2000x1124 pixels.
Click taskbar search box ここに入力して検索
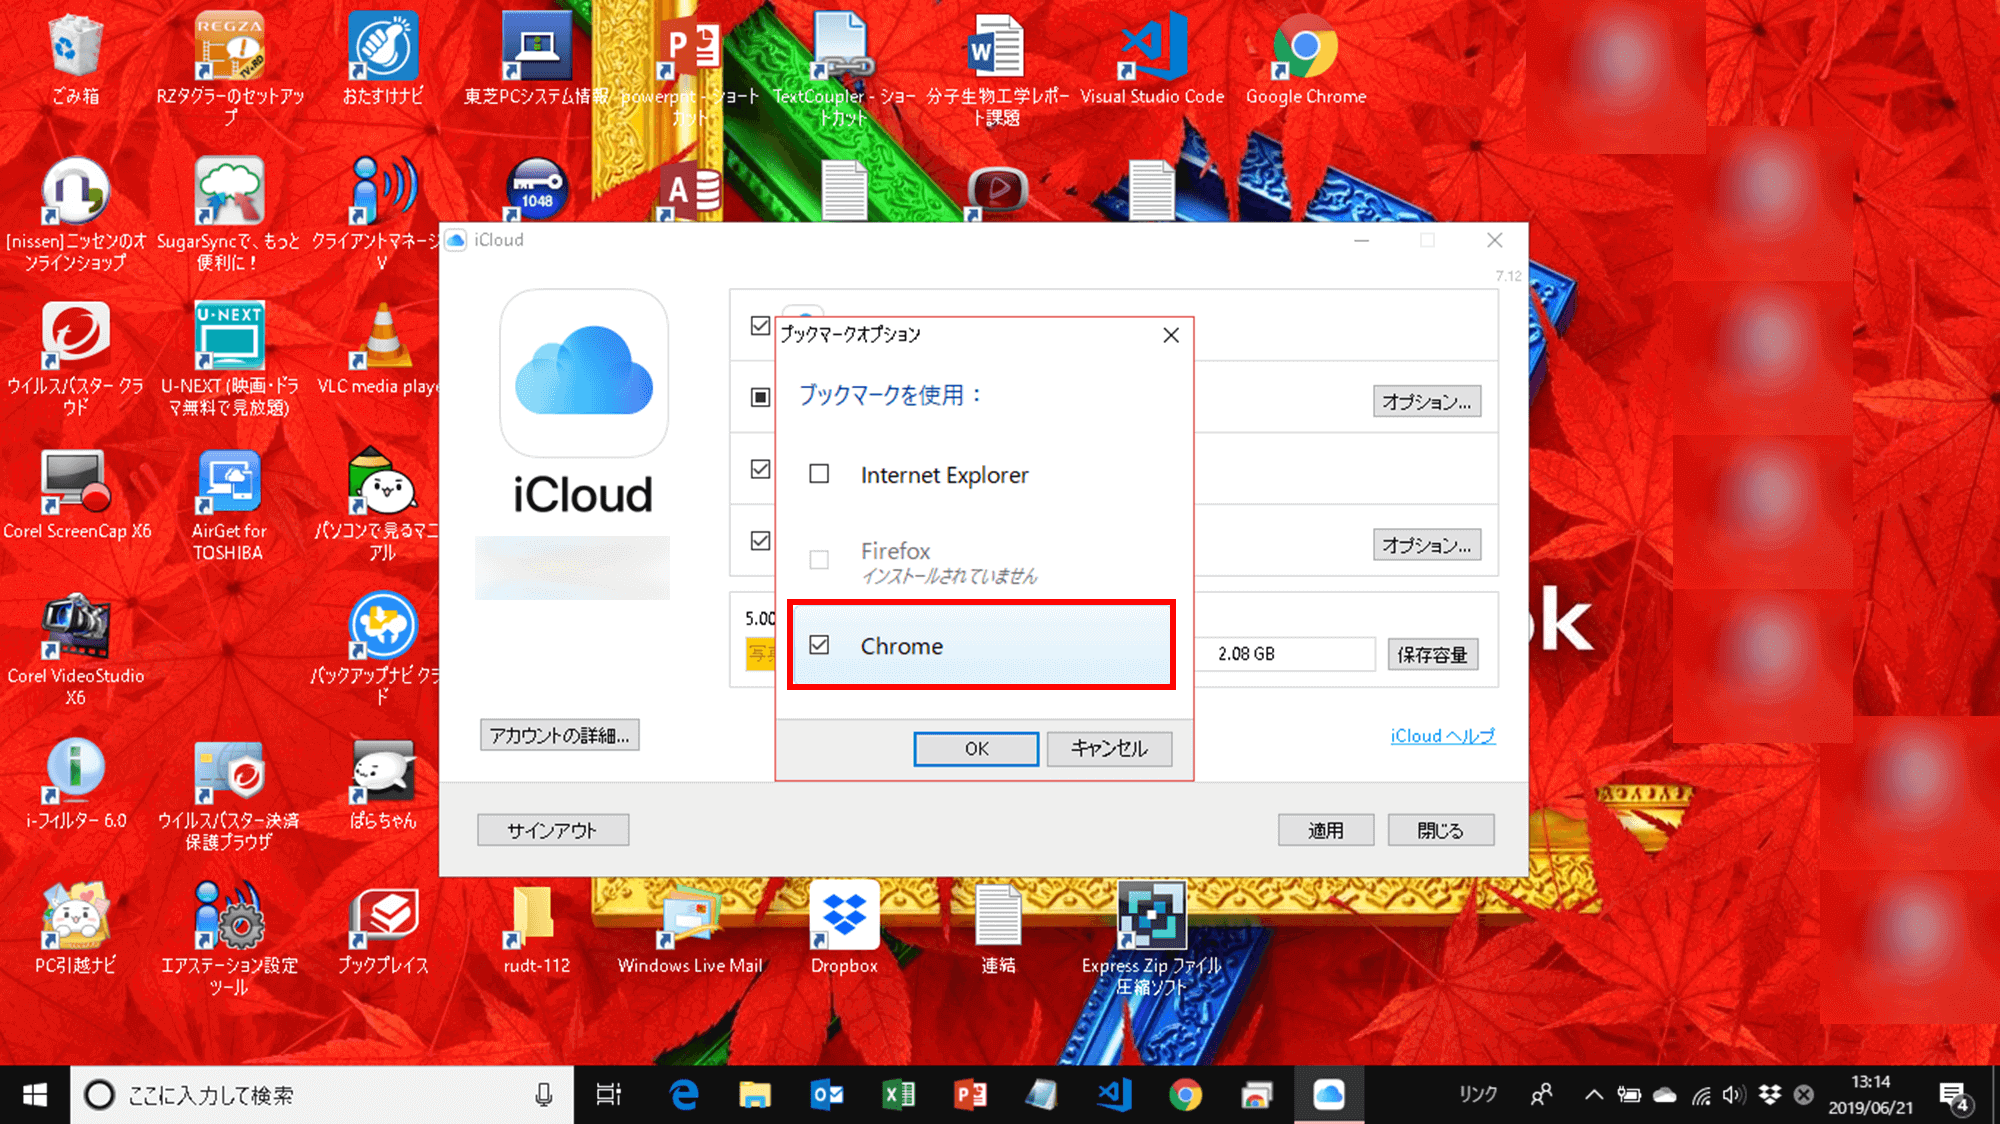pyautogui.click(x=321, y=1095)
